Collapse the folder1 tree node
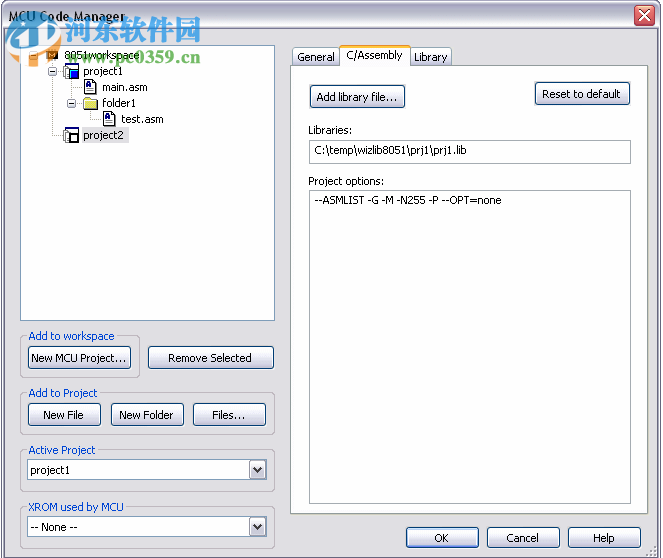The width and height of the screenshot is (663, 558). pos(71,103)
